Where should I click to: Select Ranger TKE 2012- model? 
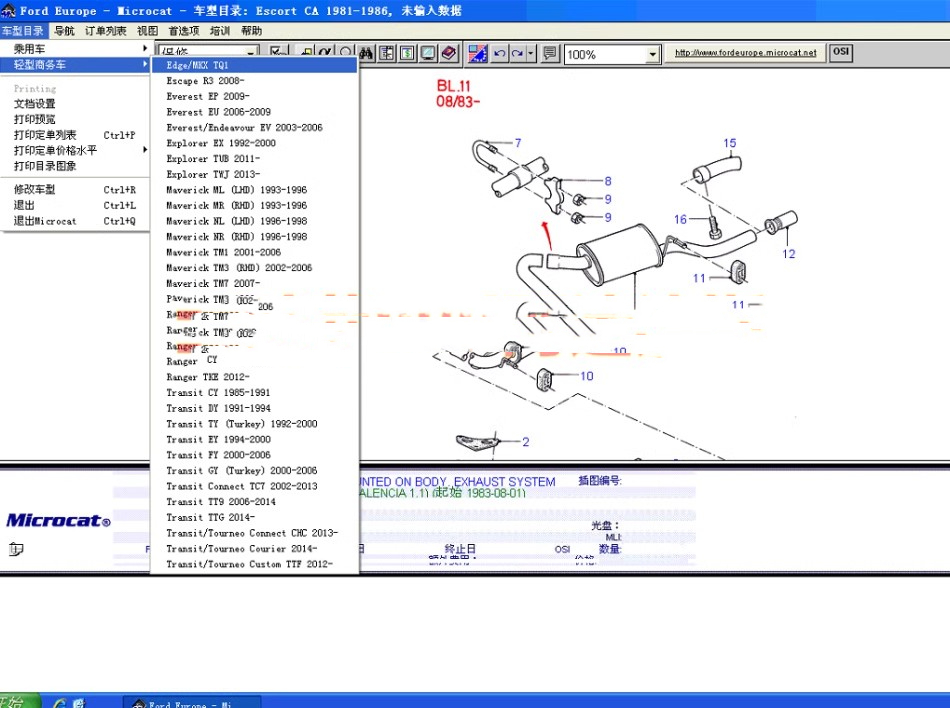tap(254, 377)
